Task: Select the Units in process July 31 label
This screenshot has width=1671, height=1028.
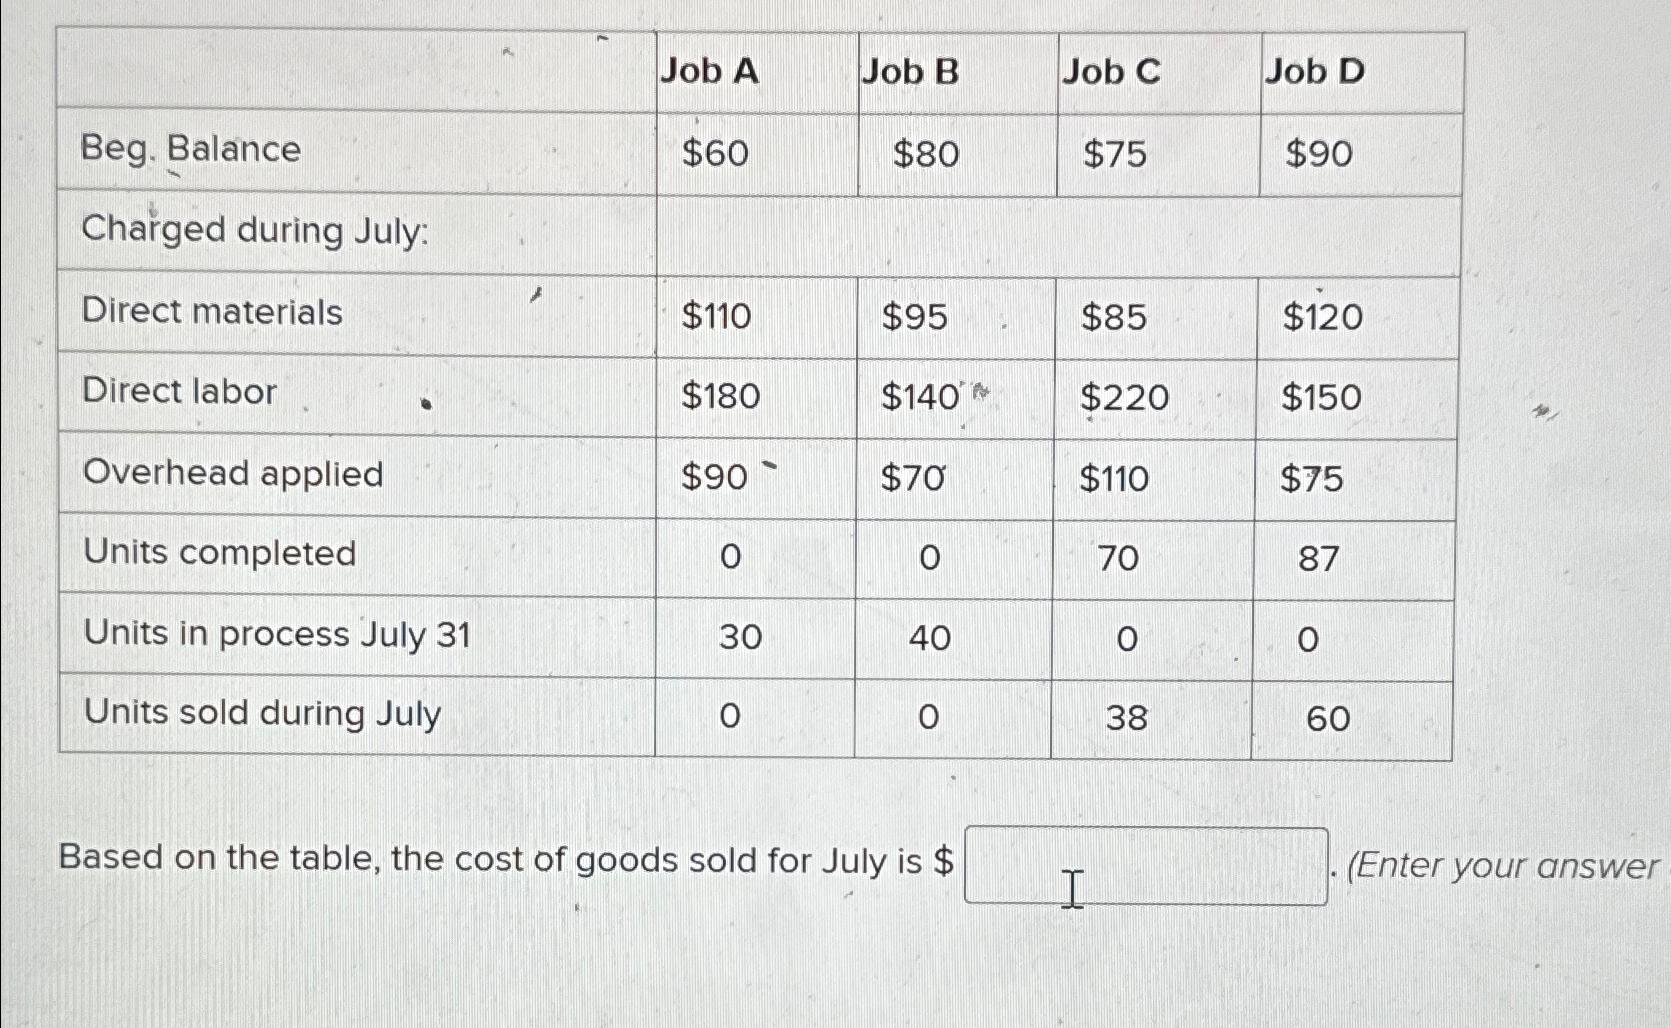Action: [278, 633]
